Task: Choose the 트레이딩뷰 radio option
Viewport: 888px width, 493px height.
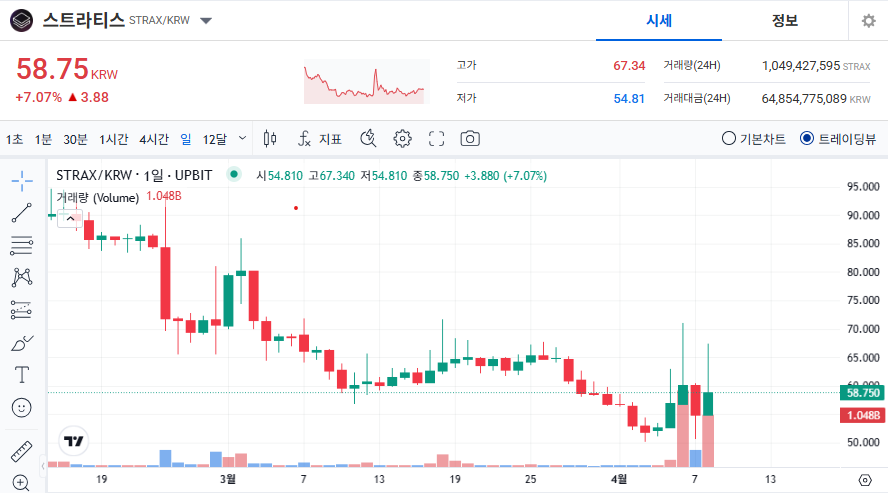Action: [x=838, y=139]
